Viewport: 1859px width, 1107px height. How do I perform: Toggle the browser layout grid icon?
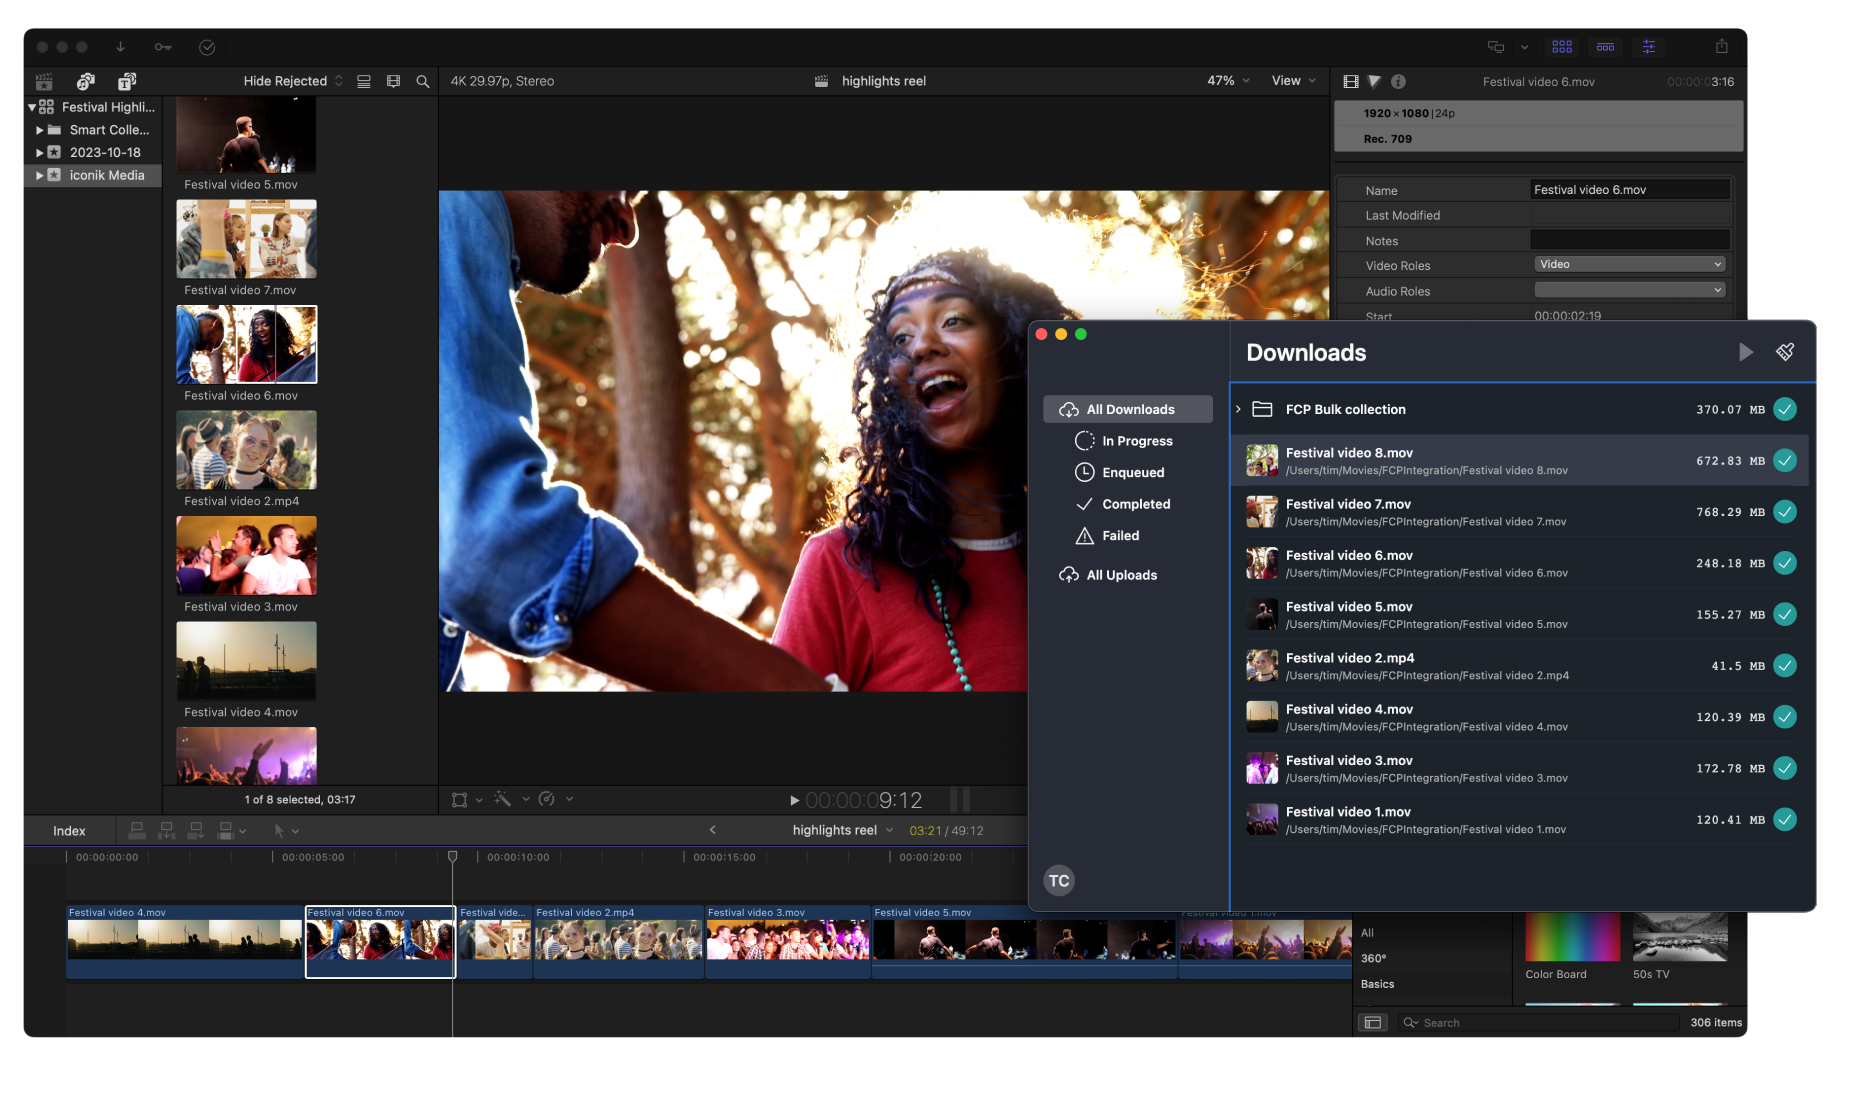(1562, 47)
